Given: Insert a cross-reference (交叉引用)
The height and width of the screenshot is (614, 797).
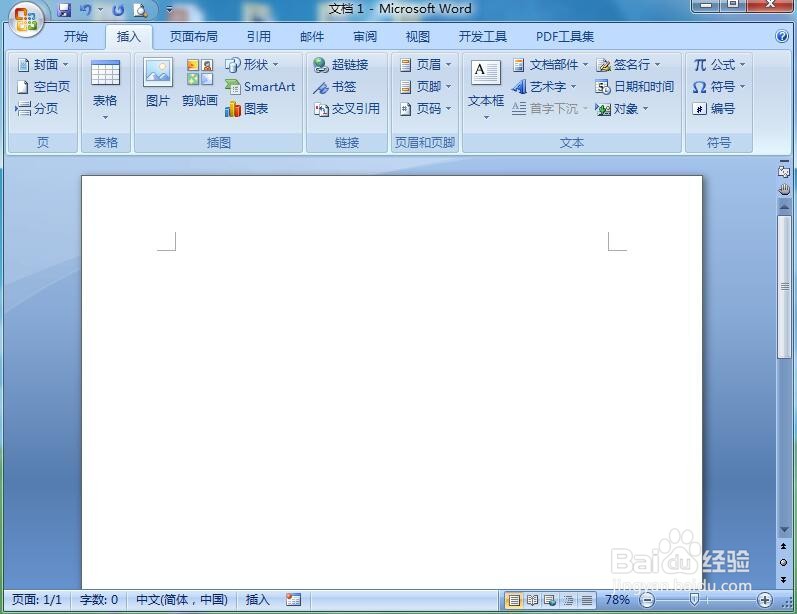Looking at the screenshot, I should 347,108.
